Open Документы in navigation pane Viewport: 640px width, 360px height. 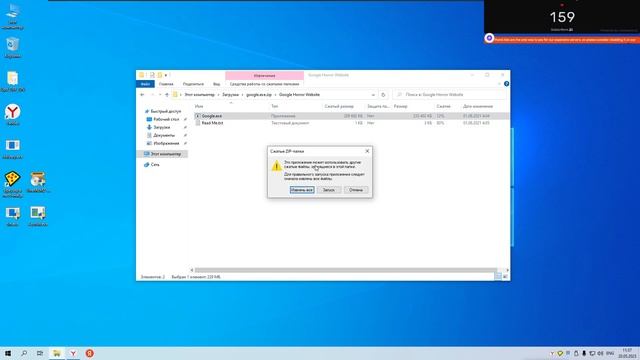[164, 135]
